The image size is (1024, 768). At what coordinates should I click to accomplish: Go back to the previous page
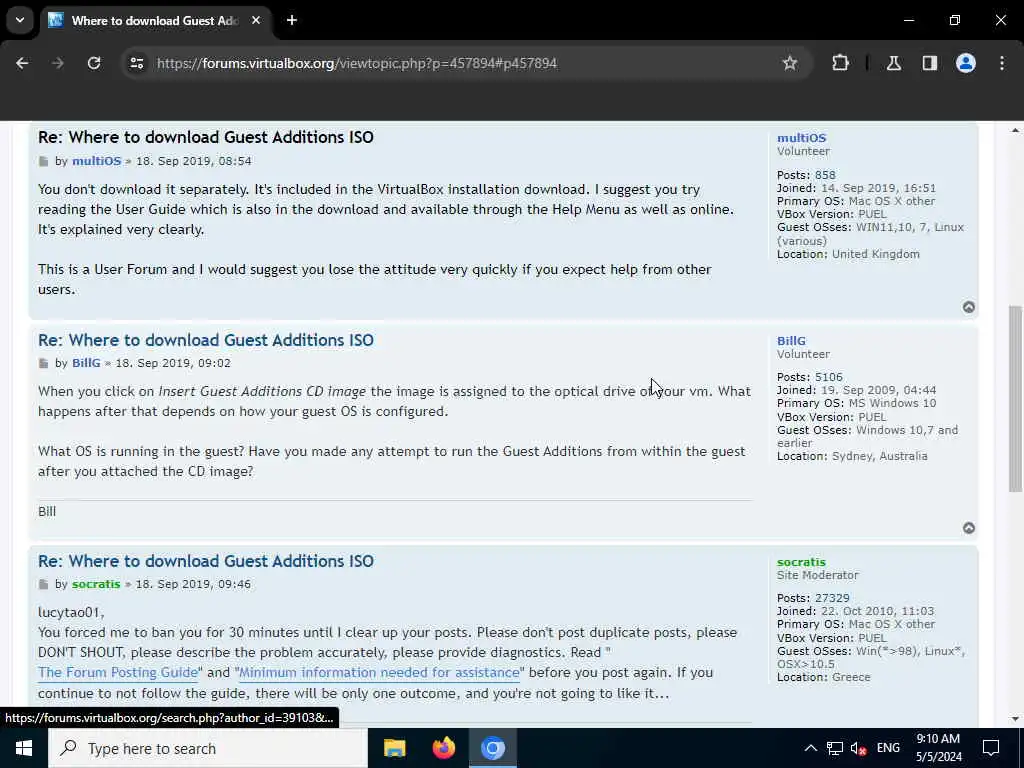[x=22, y=63]
